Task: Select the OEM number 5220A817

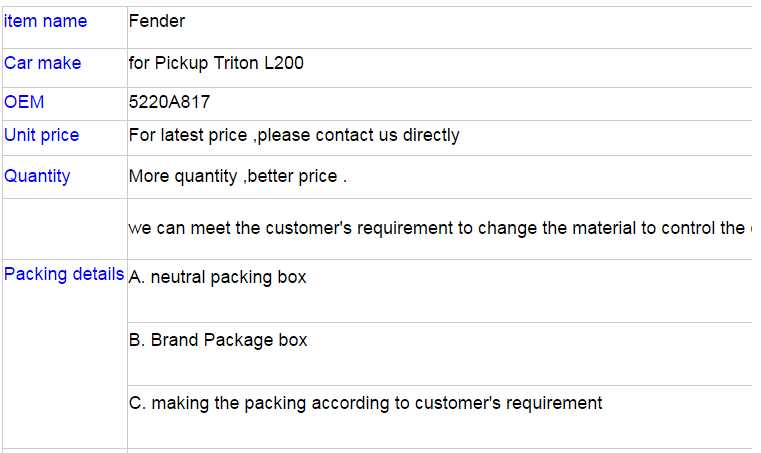Action: click(x=169, y=102)
